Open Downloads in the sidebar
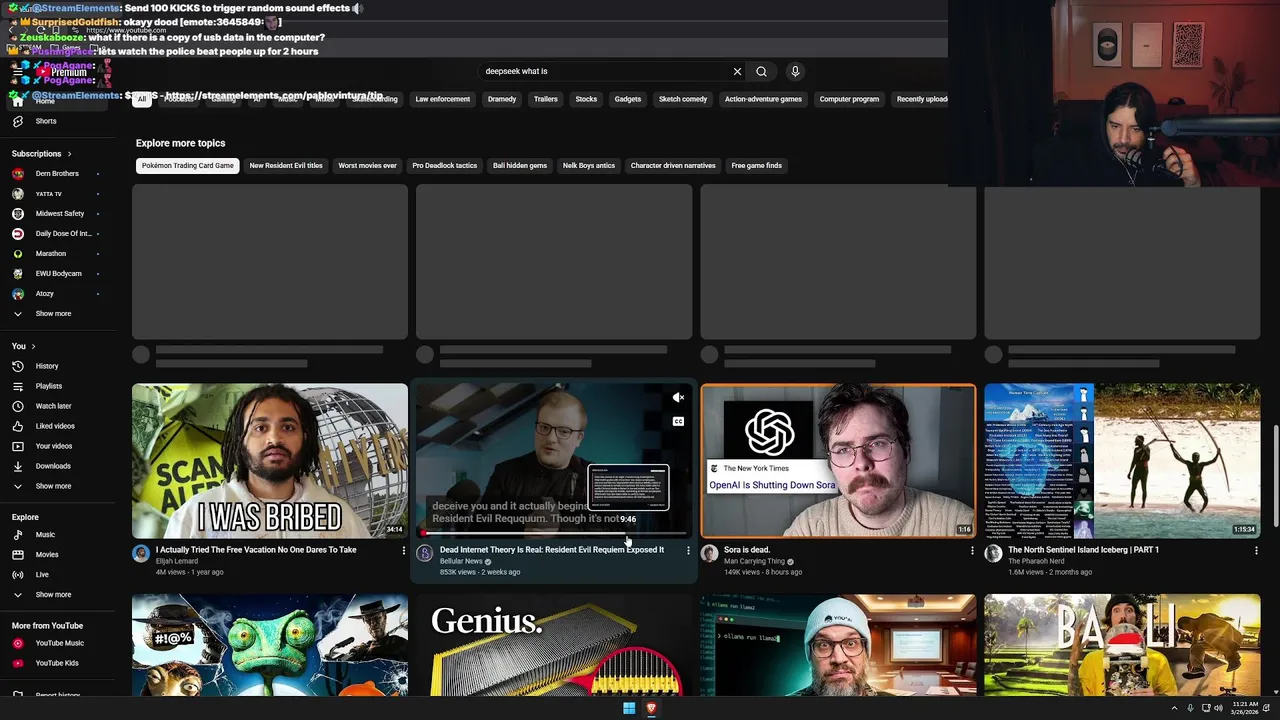 (x=53, y=466)
